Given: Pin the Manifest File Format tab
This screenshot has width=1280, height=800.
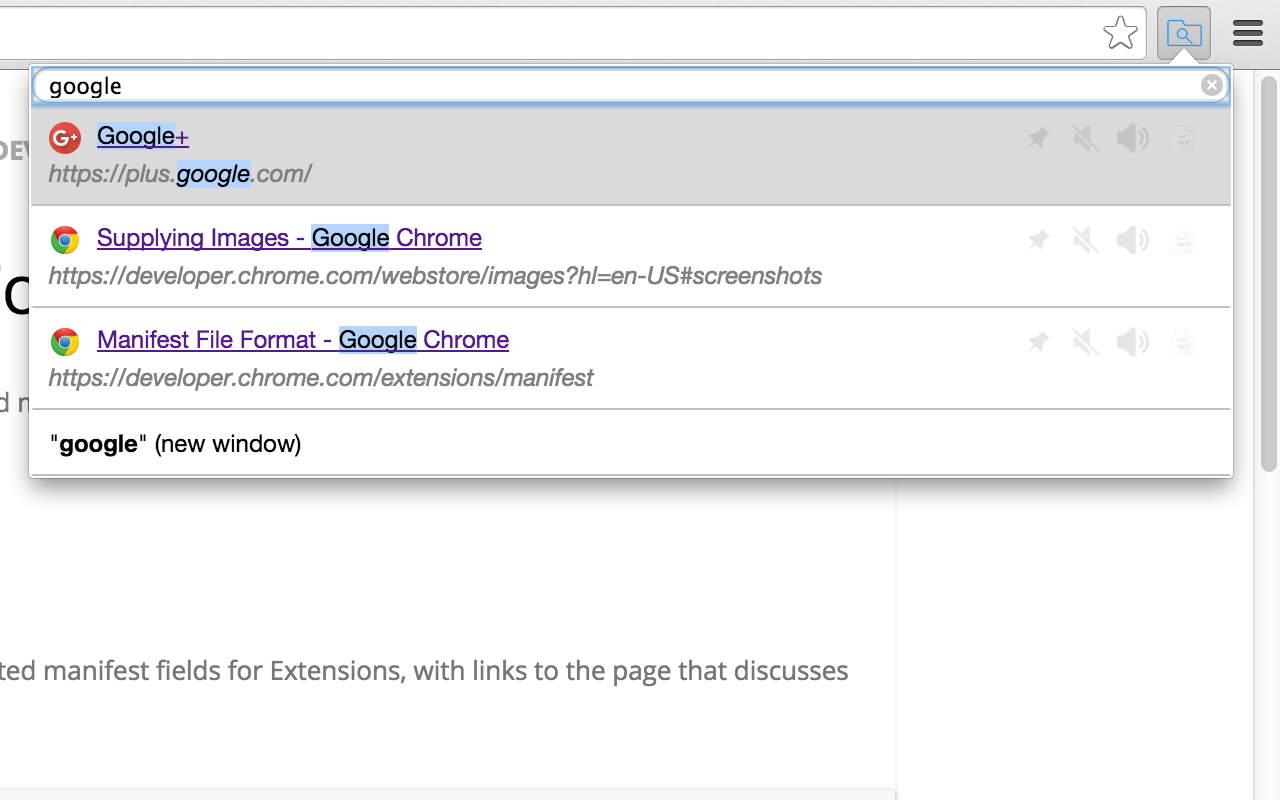Looking at the screenshot, I should point(1038,342).
